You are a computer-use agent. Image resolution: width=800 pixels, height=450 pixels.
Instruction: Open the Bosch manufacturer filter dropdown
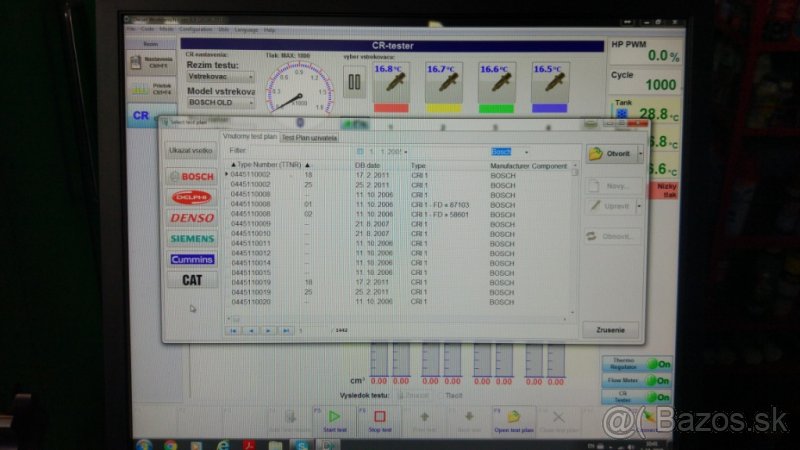pos(532,151)
